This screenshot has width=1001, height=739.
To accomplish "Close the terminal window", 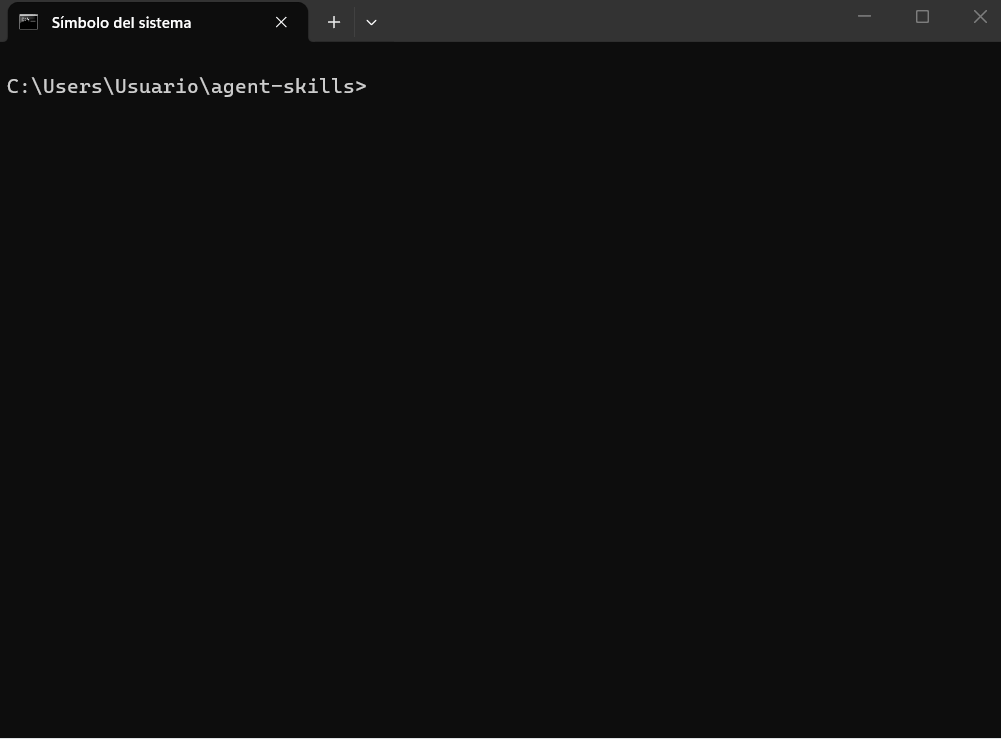I will [x=980, y=17].
